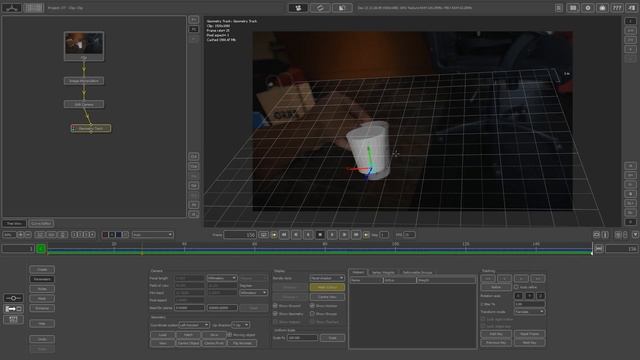The height and width of the screenshot is (360, 640).
Task: Select the Geometry Track node
Action: [91, 128]
